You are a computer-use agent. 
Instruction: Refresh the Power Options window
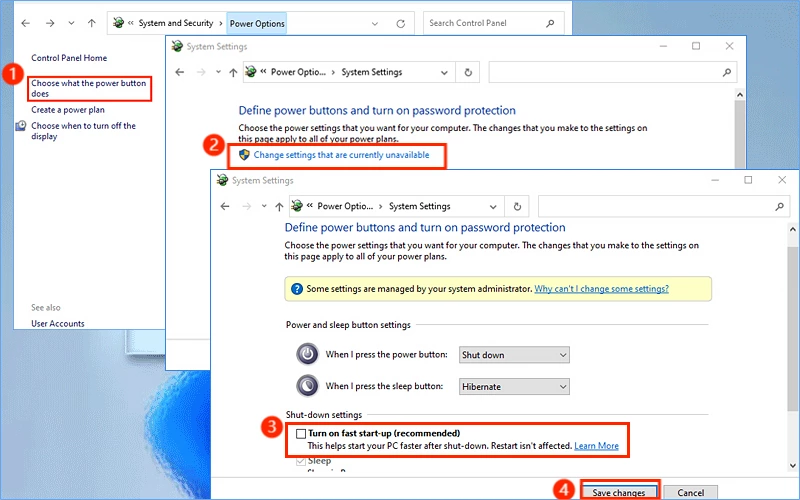point(401,23)
